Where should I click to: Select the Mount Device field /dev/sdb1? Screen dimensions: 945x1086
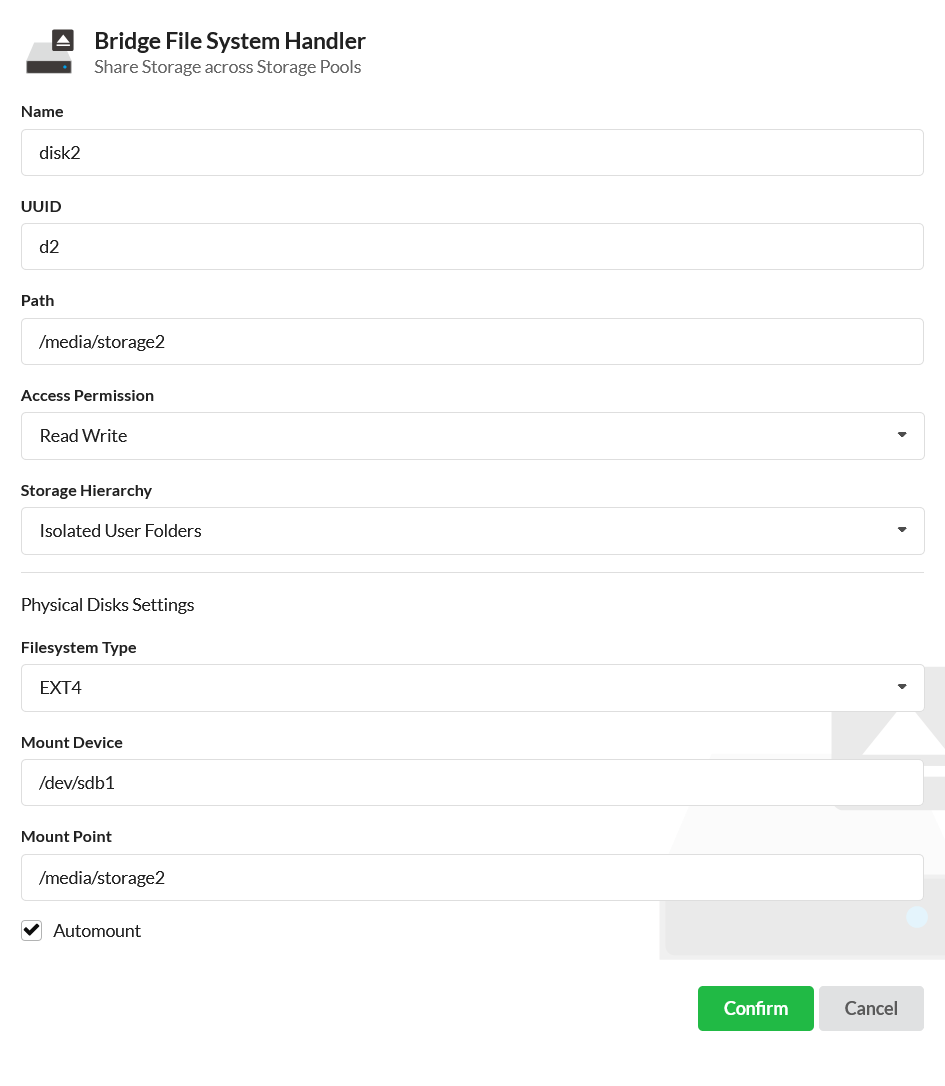[472, 783]
